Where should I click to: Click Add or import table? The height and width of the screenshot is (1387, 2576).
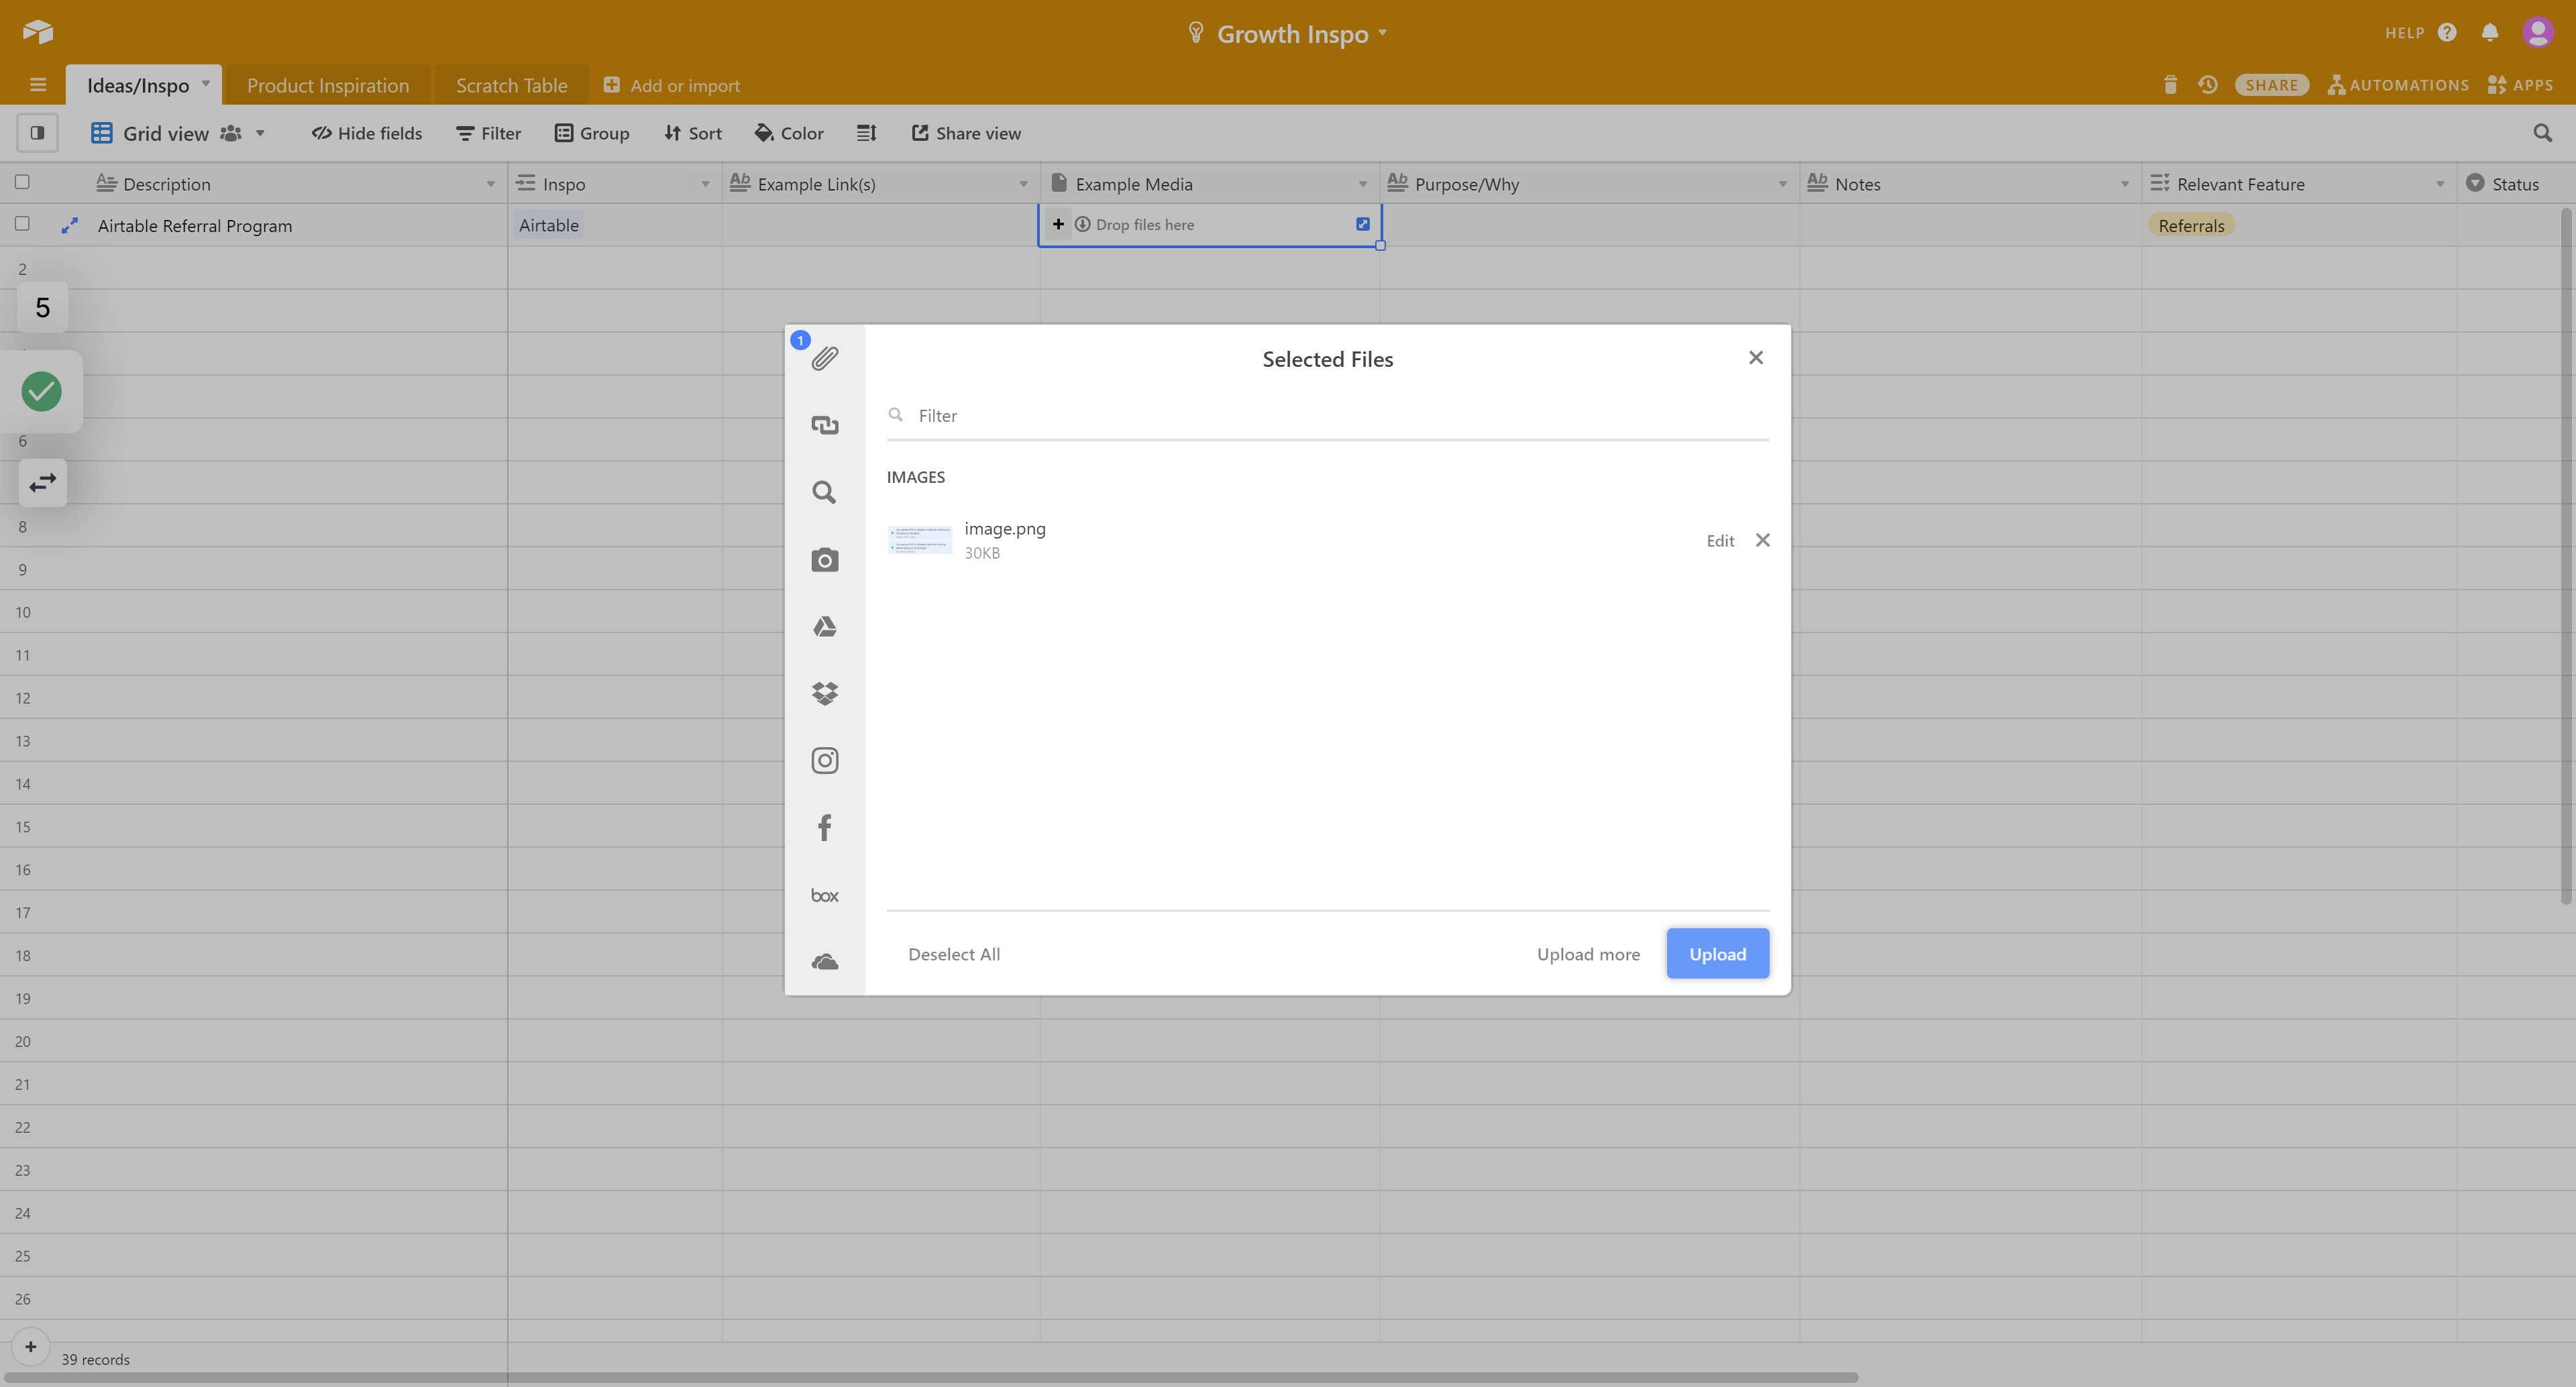point(672,86)
